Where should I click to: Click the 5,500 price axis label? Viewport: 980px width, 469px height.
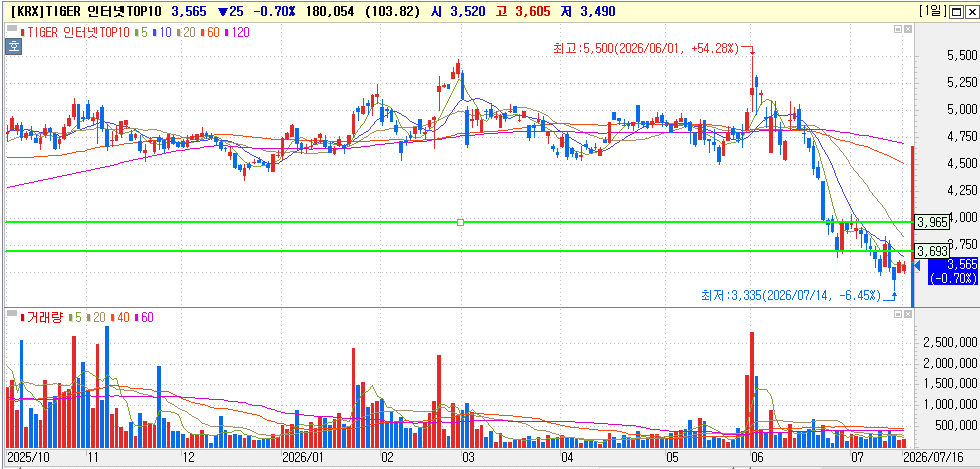[962, 56]
